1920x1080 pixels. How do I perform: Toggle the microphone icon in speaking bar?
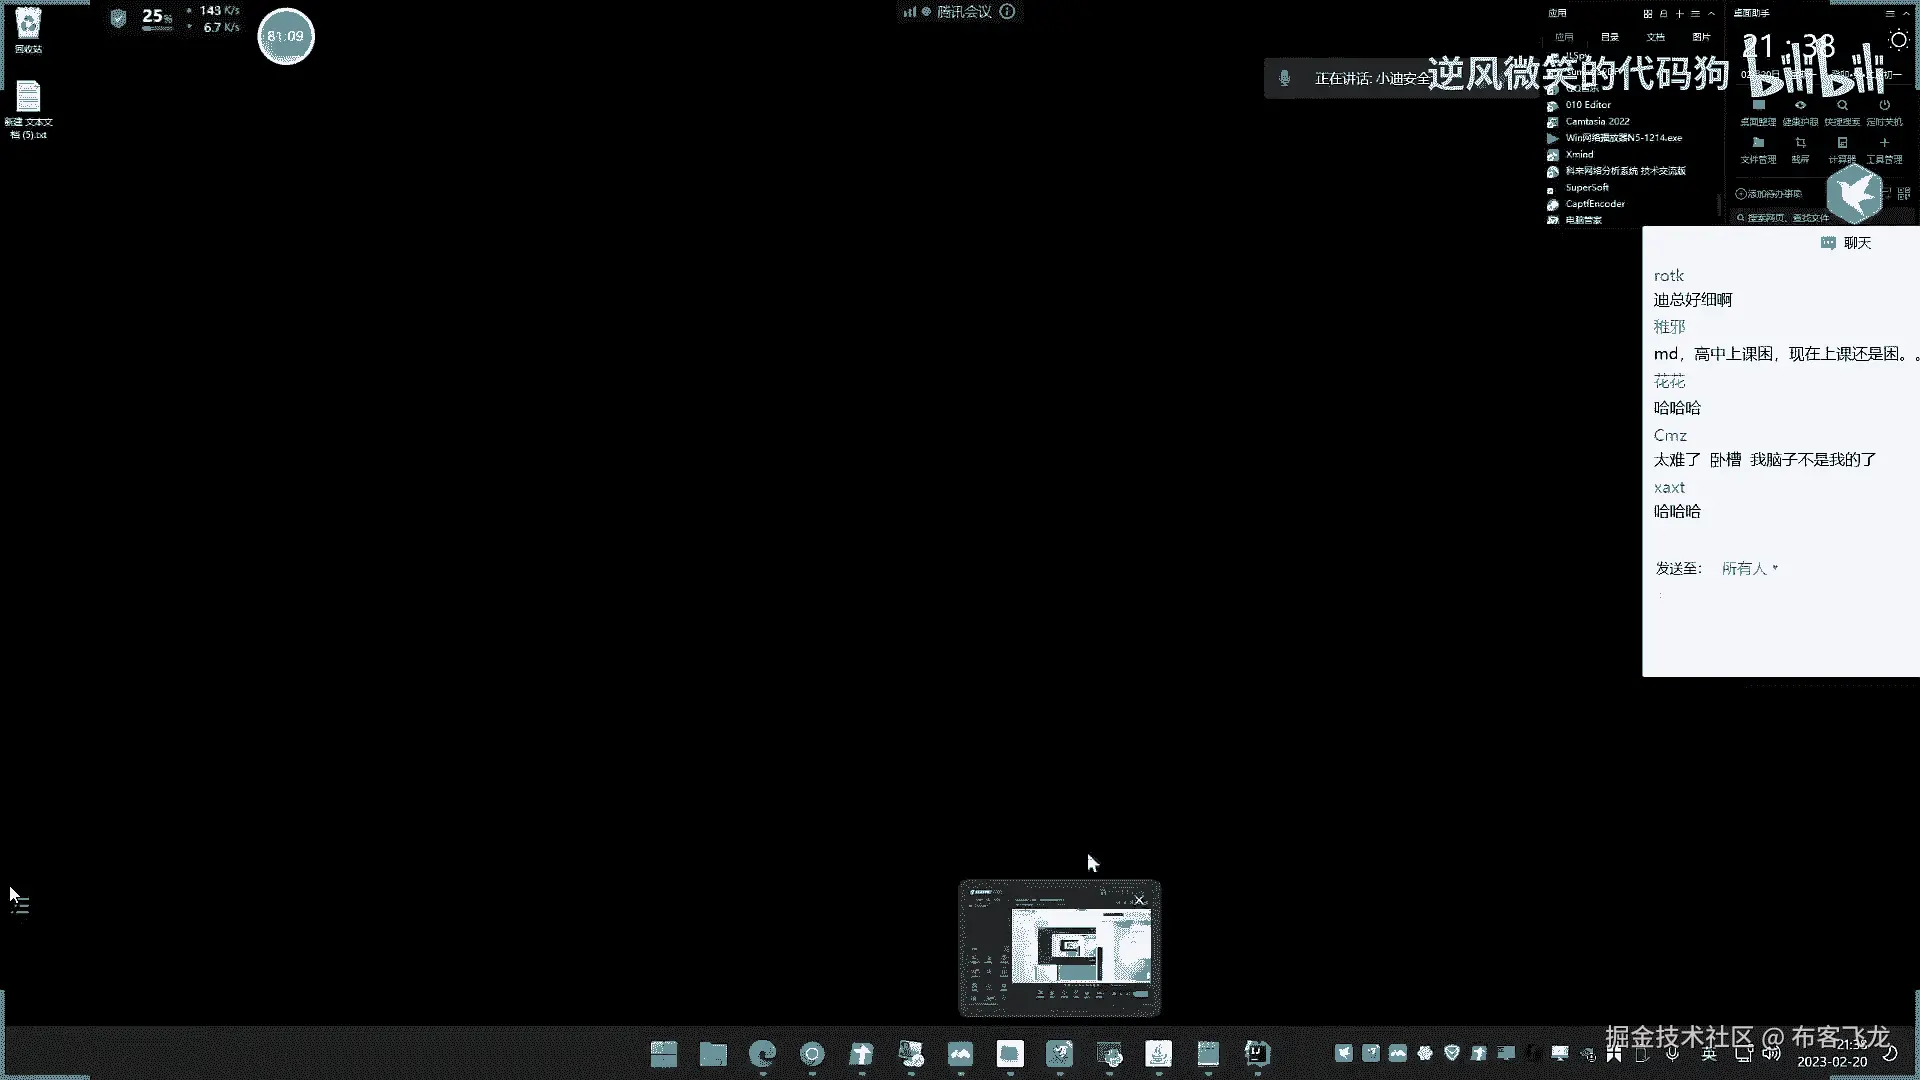click(x=1285, y=78)
